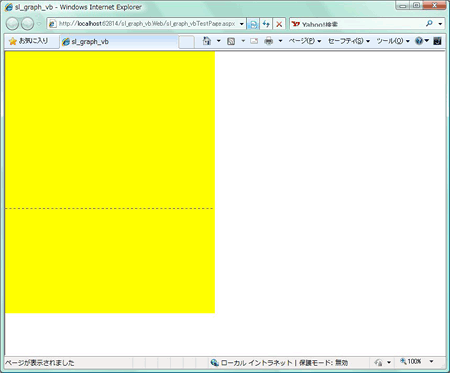Click the browser Back button
The image size is (450, 373).
point(12,24)
